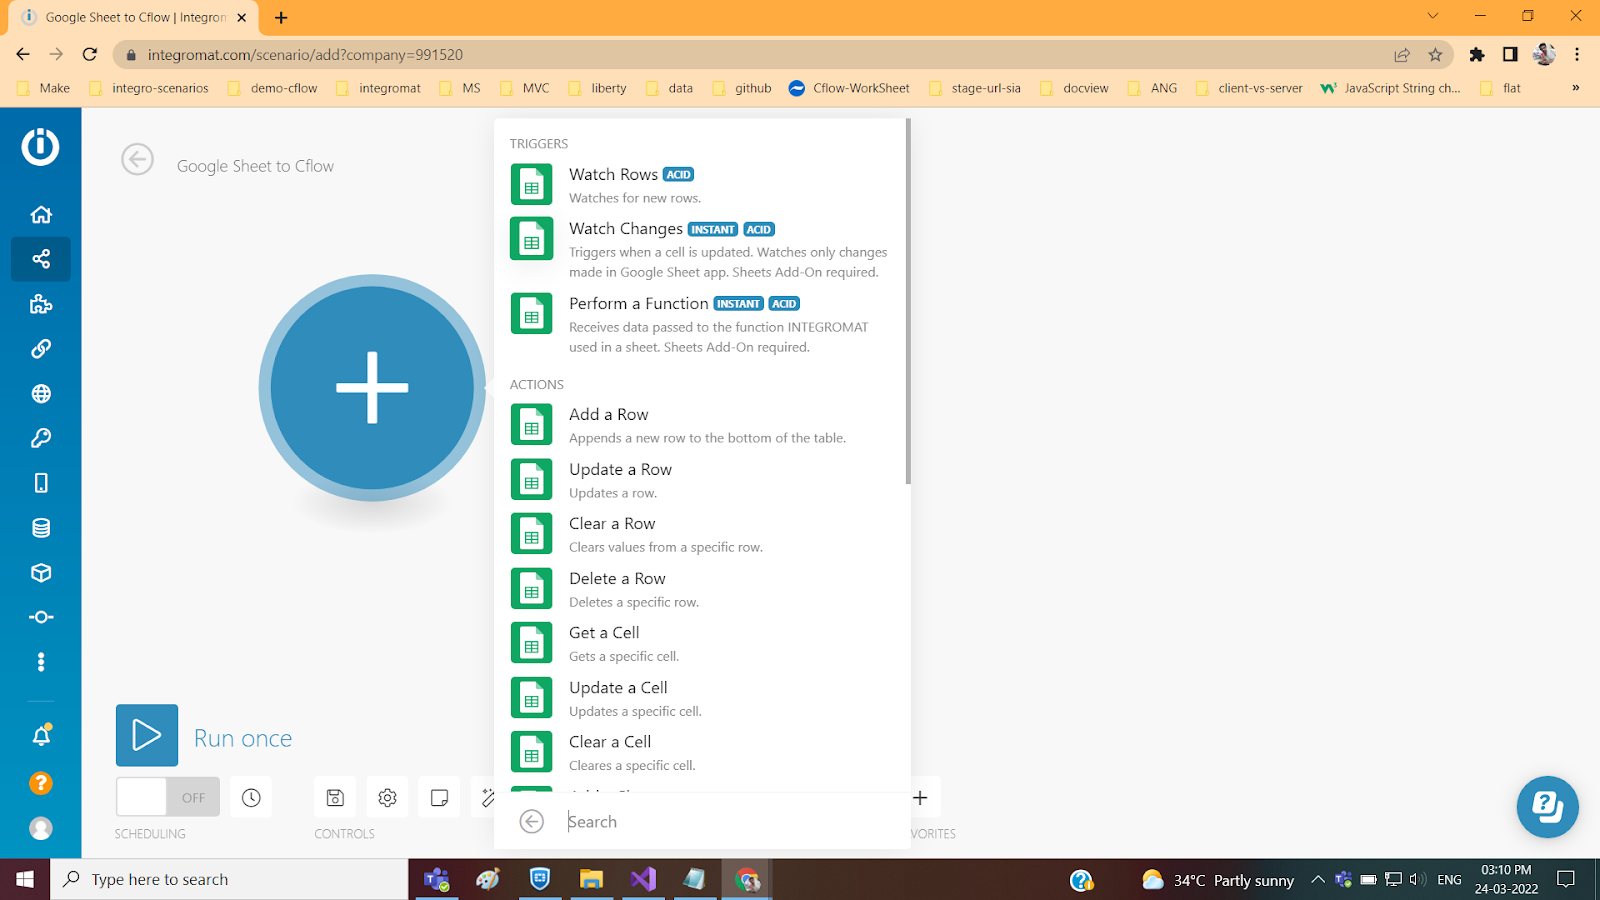Open Scenarios in the left sidebar
The image size is (1600, 900).
tap(41, 259)
